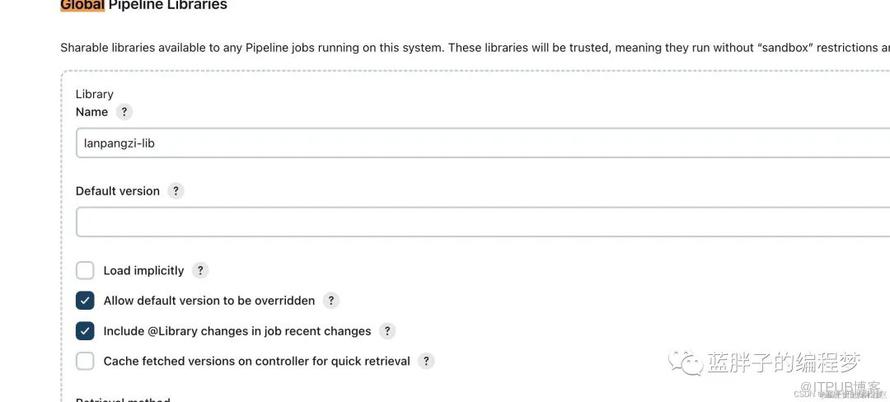This screenshot has width=890, height=402.
Task: Click the Name label above the text field
Action: (92, 112)
